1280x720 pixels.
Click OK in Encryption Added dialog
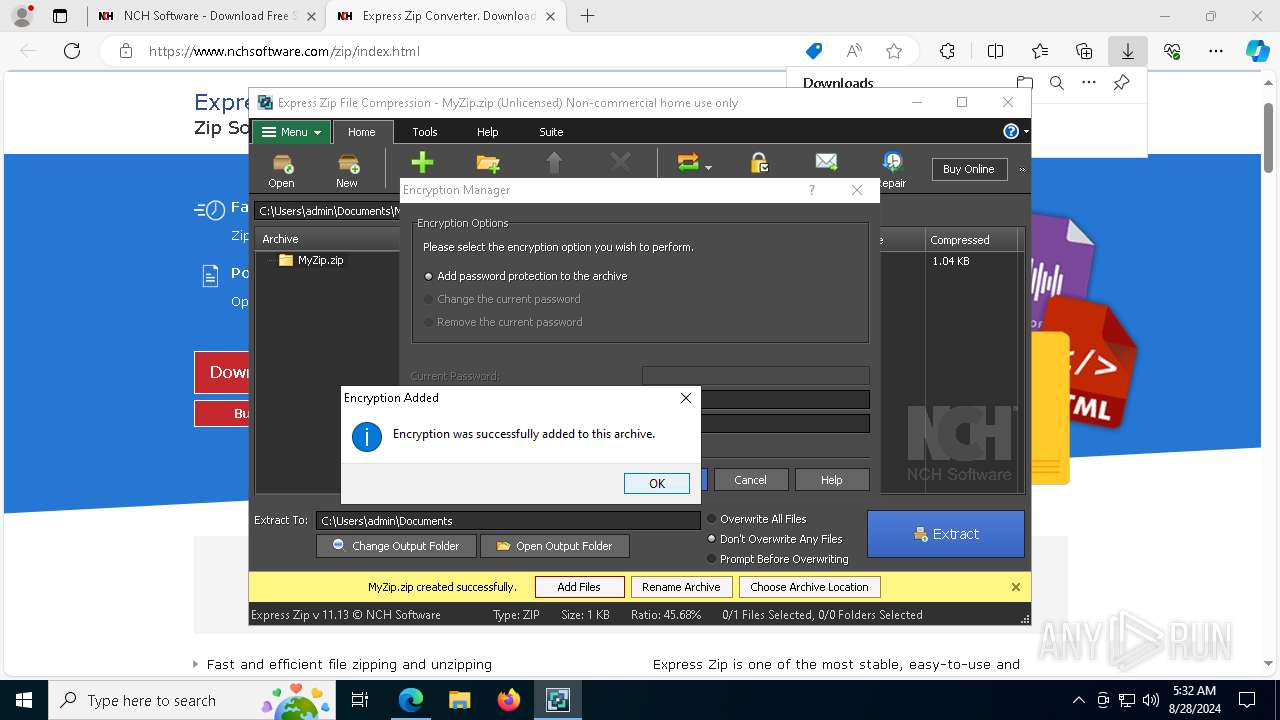[x=657, y=483]
